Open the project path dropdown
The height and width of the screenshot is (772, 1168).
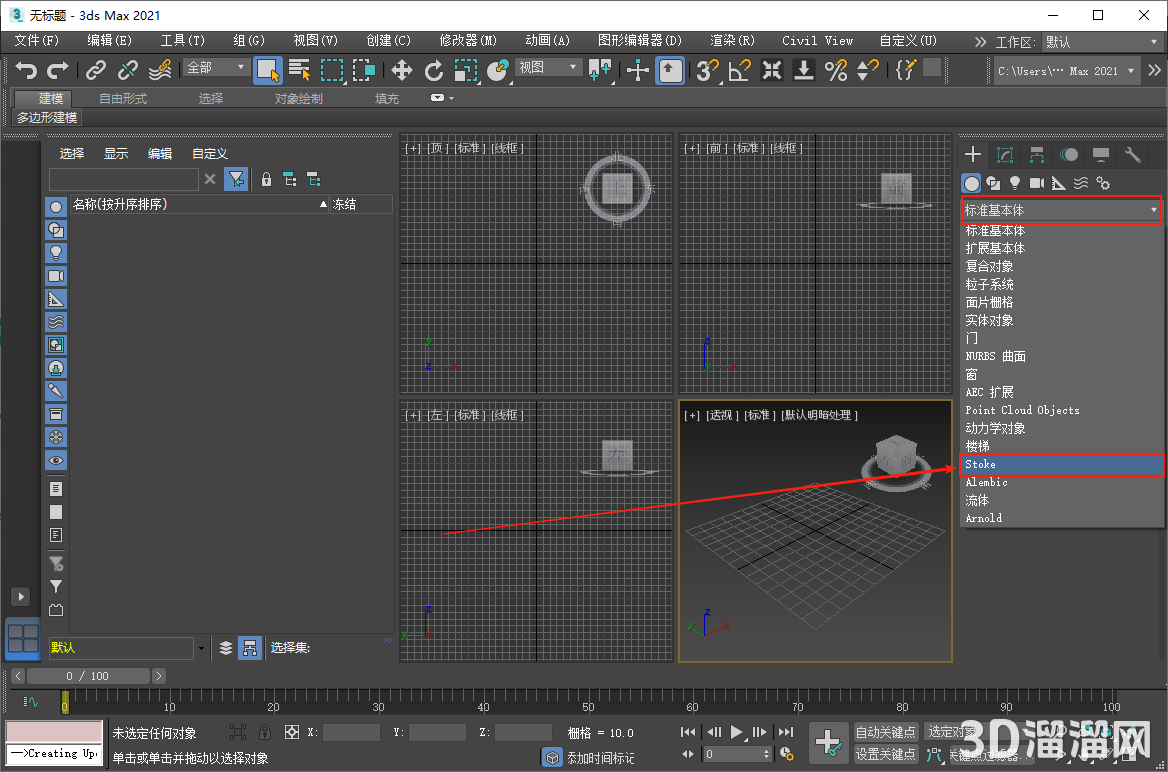point(1066,71)
